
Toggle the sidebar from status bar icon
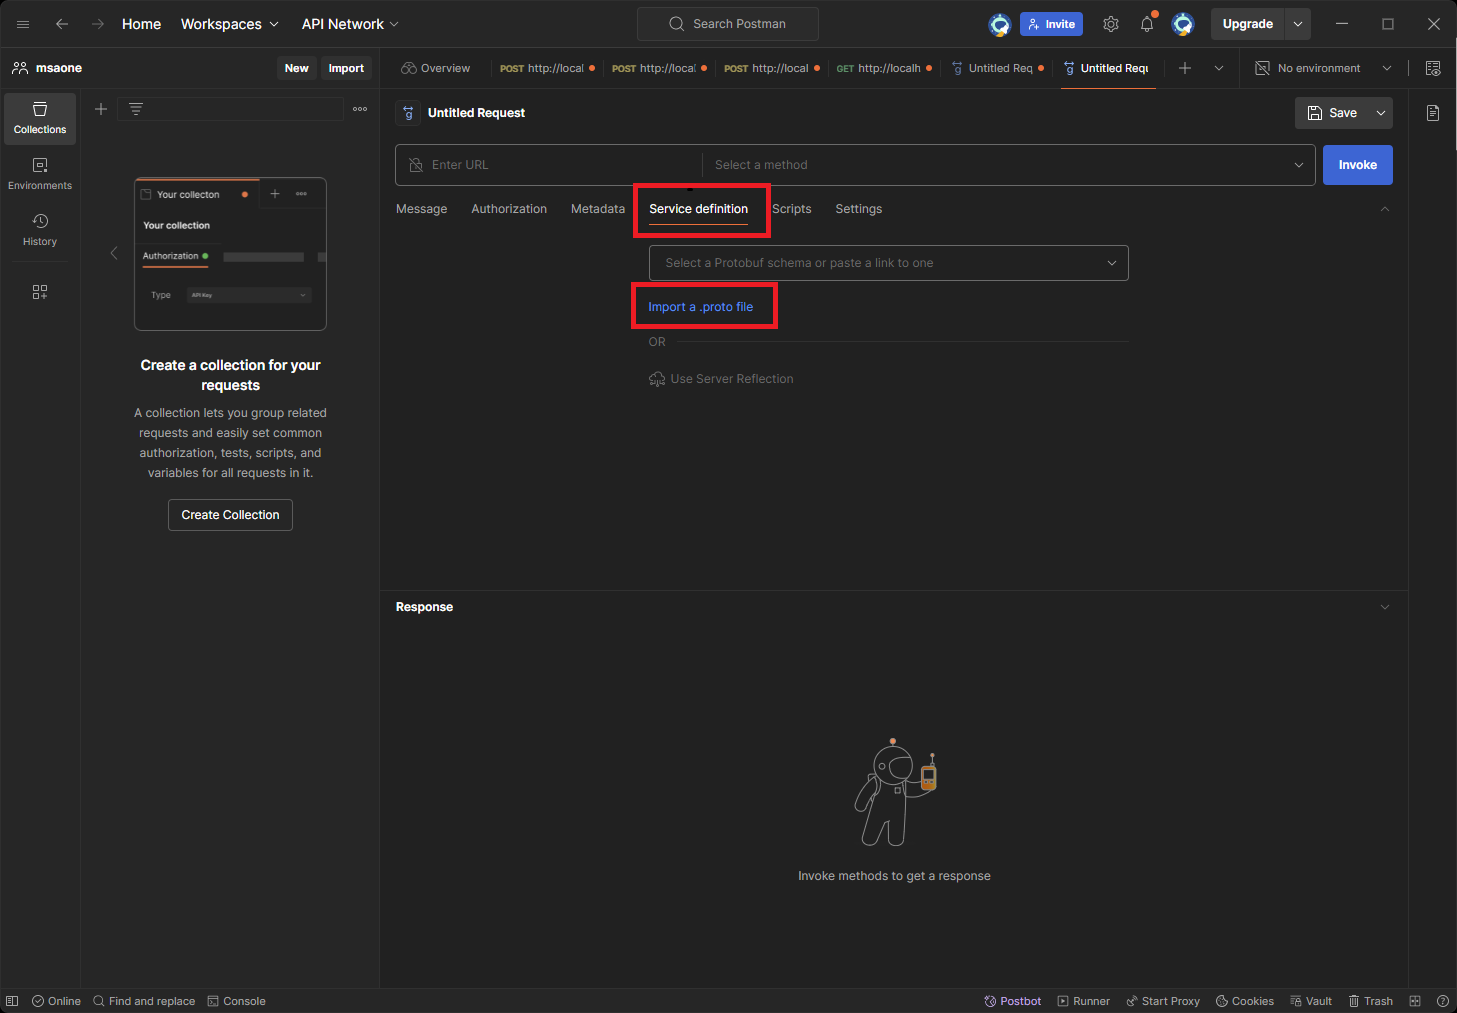[x=12, y=1001]
